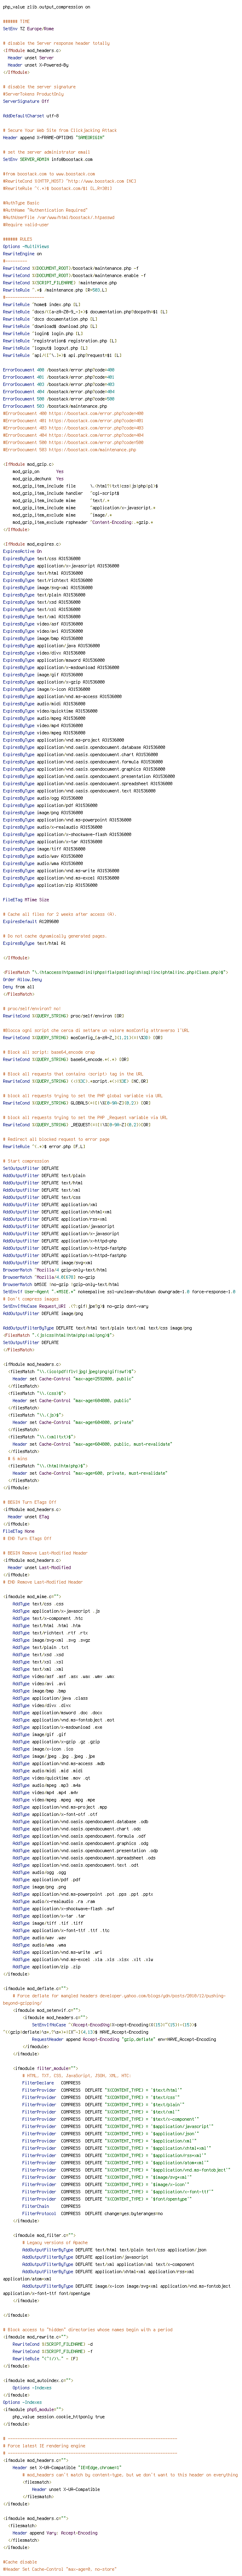The width and height of the screenshot is (242, 2576).
Task: Select the 'ExpiresActive On' line
Action: [22, 551]
